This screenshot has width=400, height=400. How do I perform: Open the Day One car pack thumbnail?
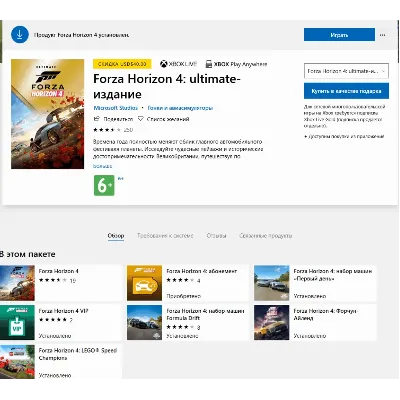tap(271, 283)
